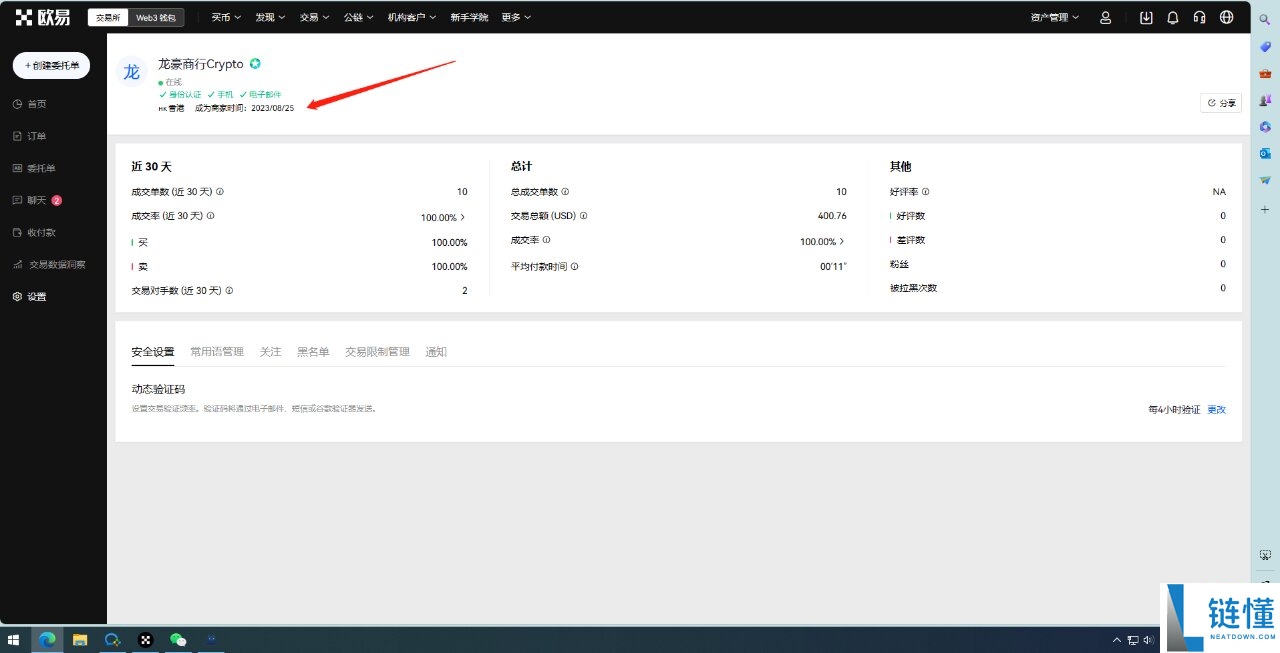Viewport: 1280px width, 653px height.
Task: Click the 400.76 transaction total value
Action: coord(832,216)
